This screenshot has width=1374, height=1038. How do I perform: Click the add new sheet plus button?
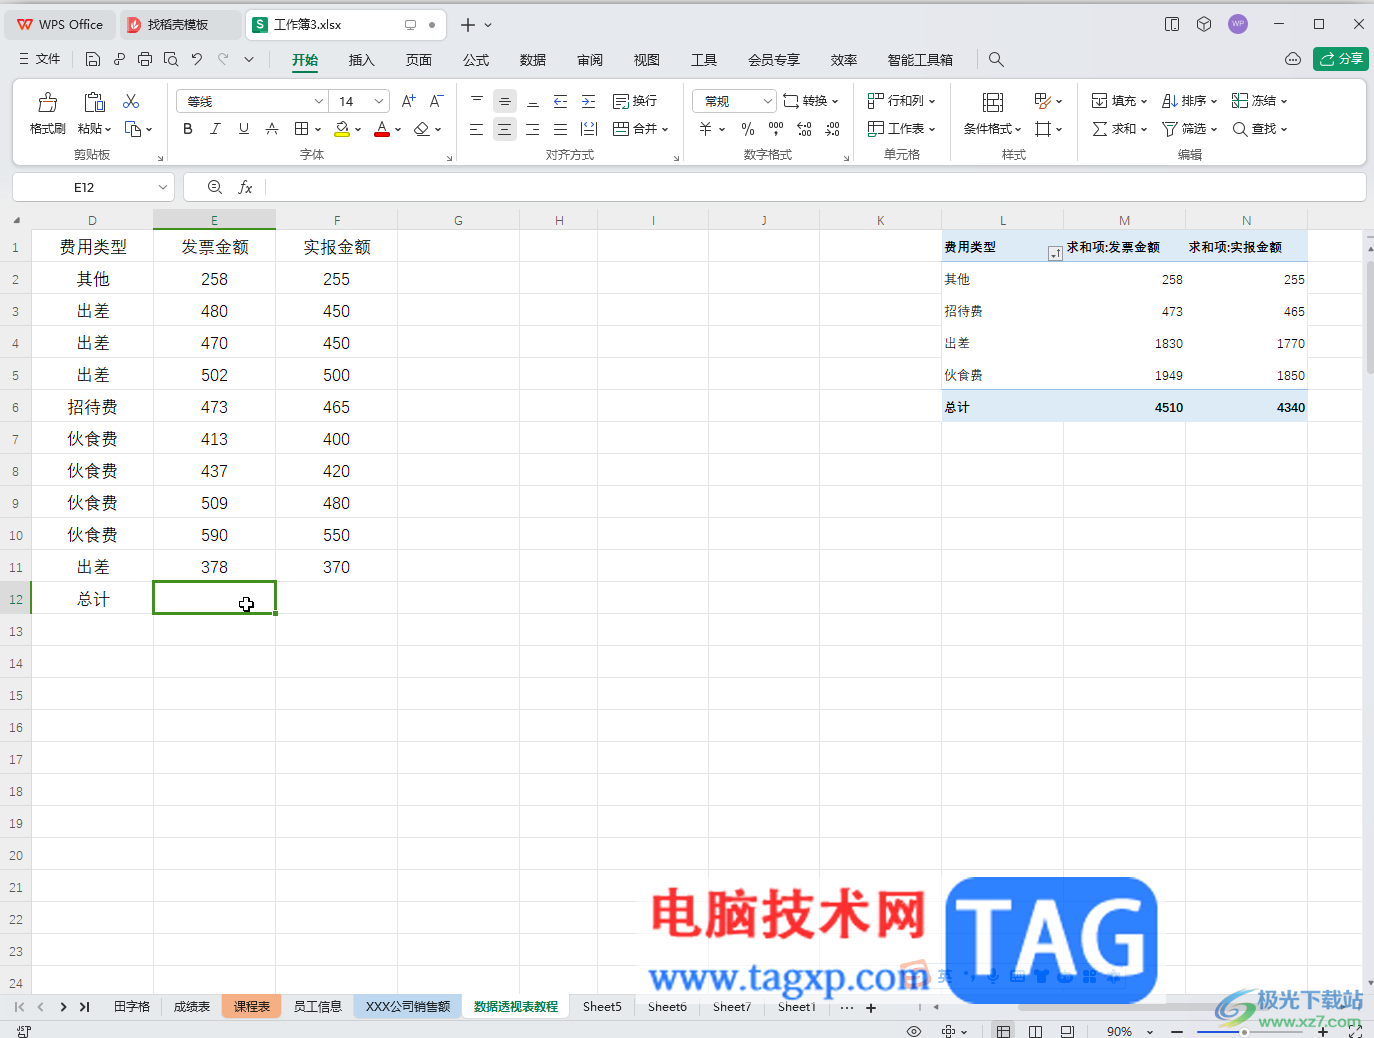tap(871, 1007)
